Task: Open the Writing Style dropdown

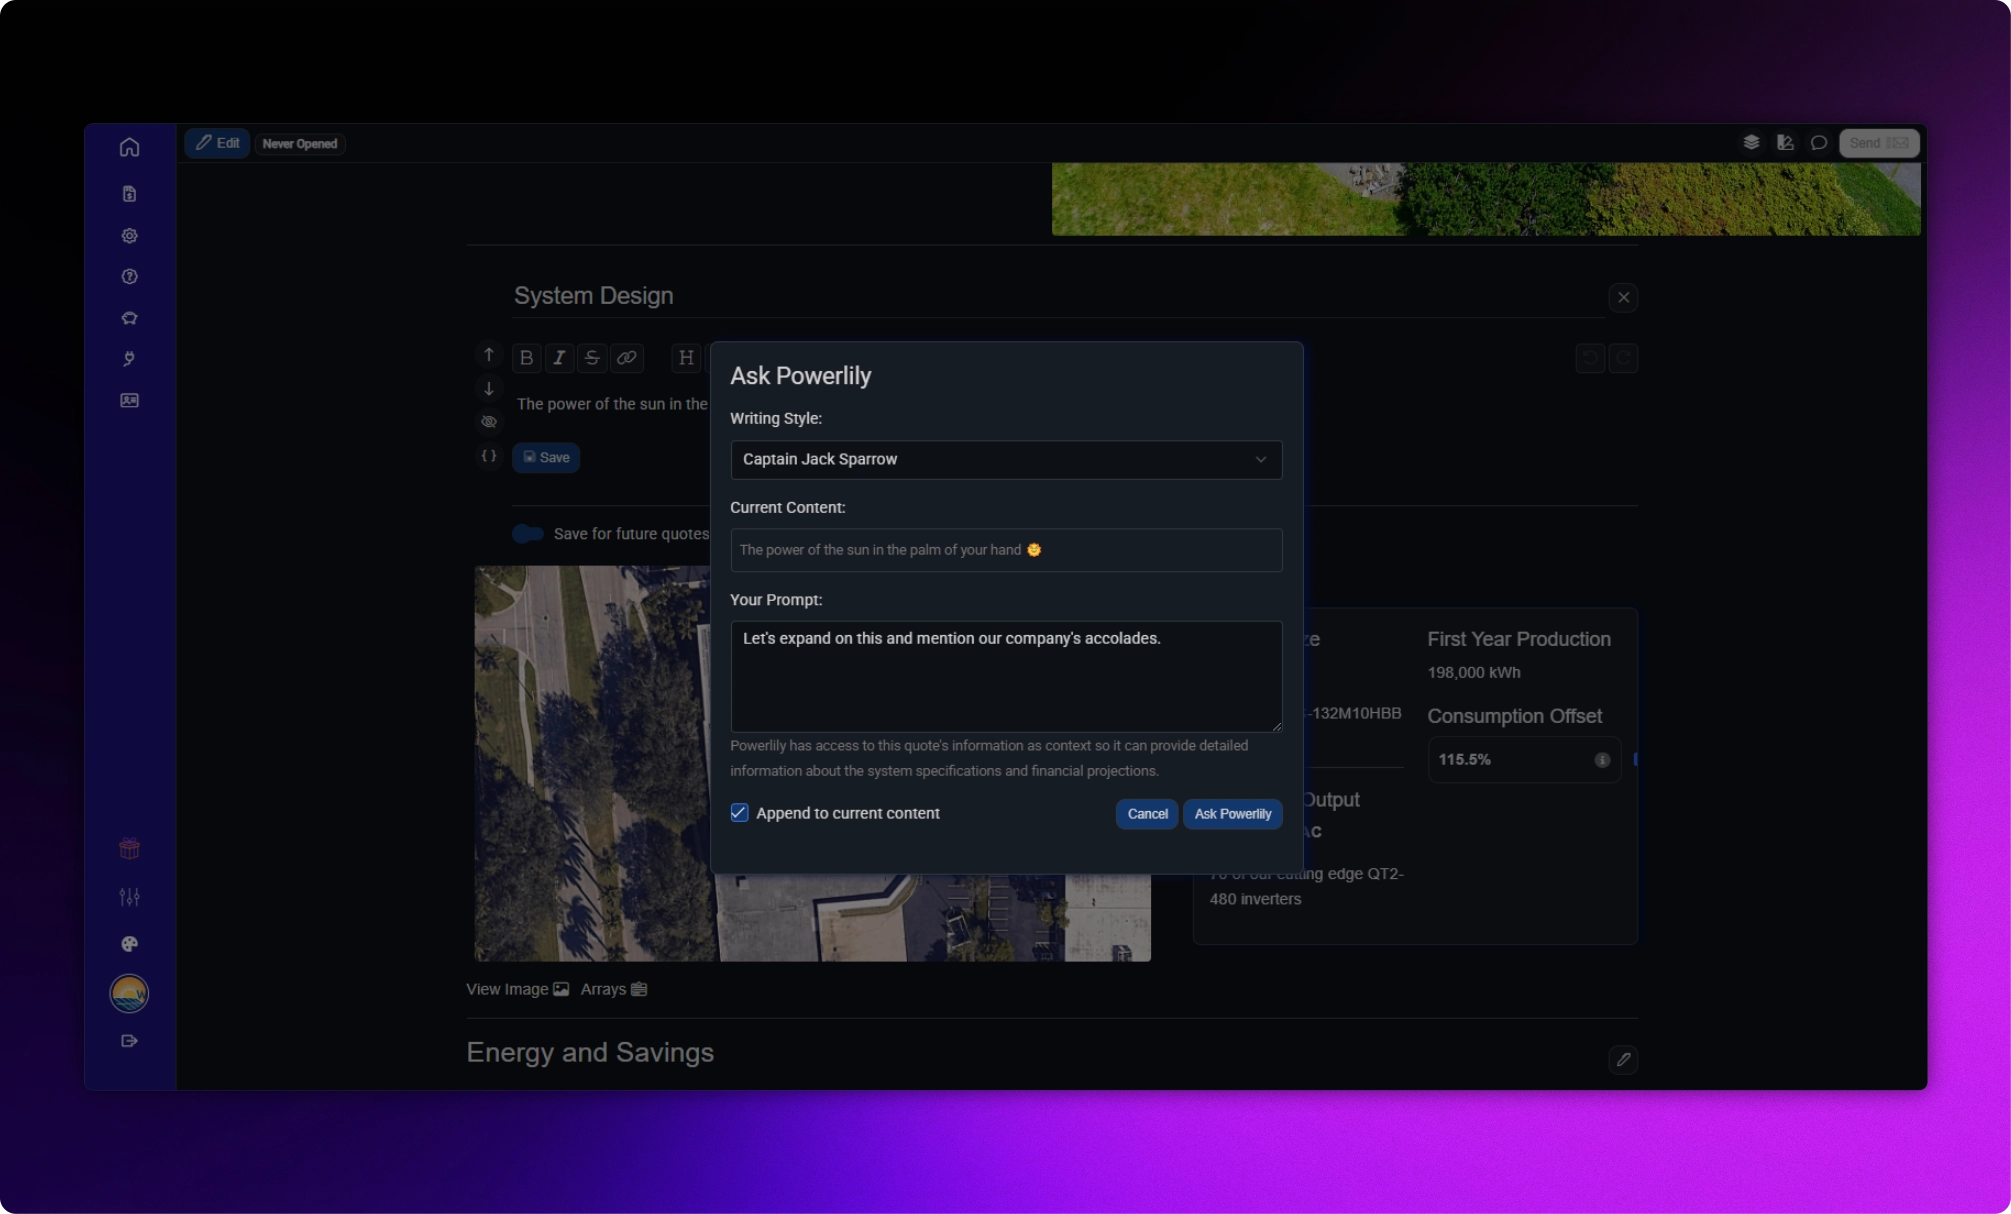Action: click(x=1006, y=459)
